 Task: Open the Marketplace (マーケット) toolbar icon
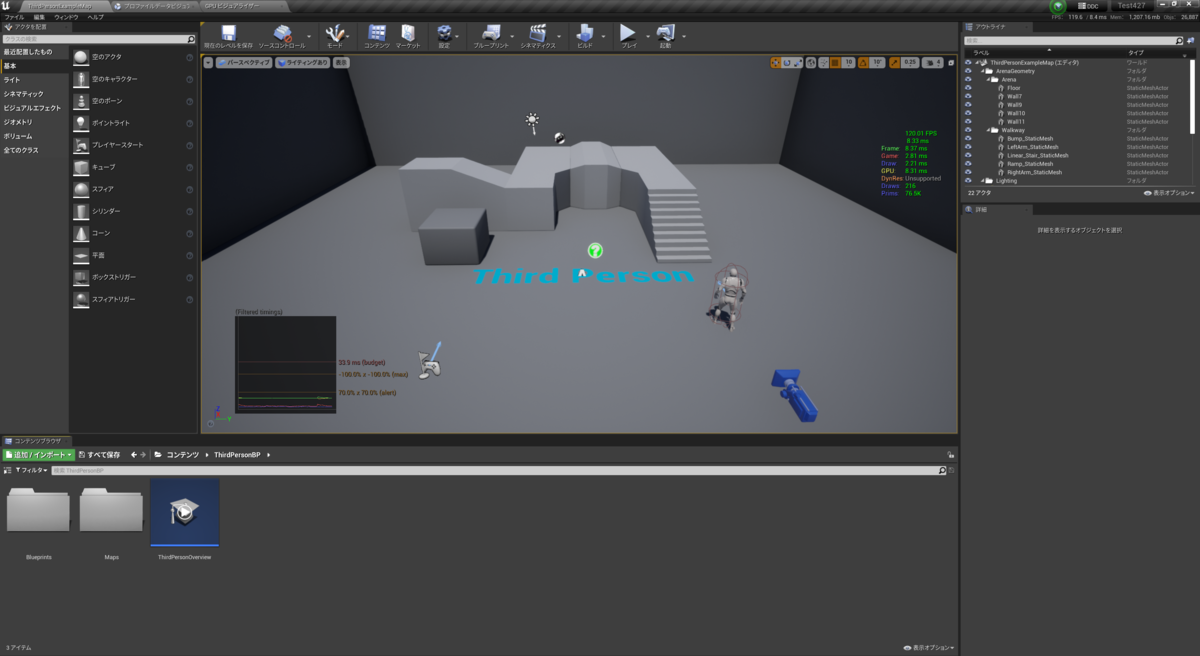pos(408,33)
